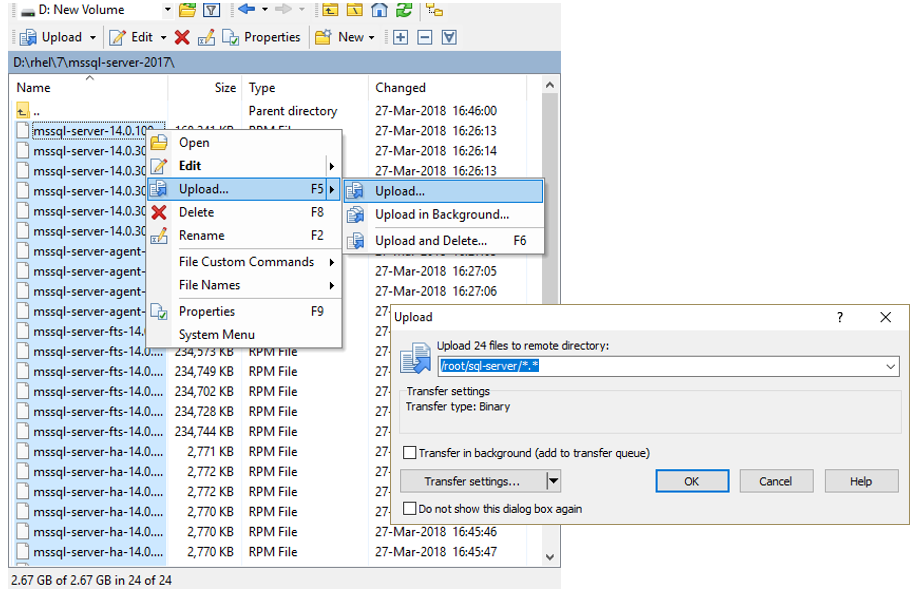The height and width of the screenshot is (592, 915).
Task: Open the Transfer settings dropdown arrow
Action: pos(553,482)
